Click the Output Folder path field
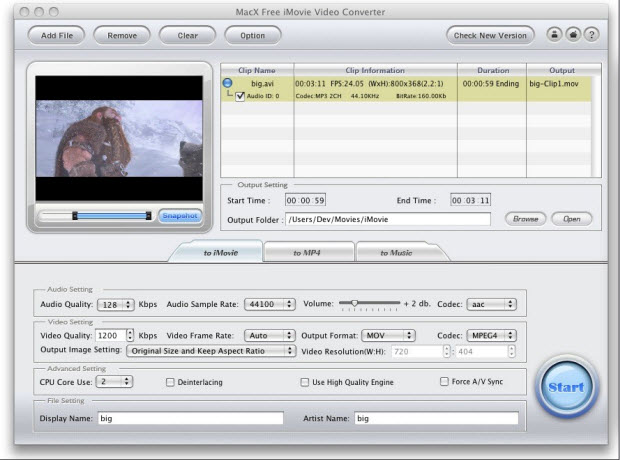The image size is (620, 460). (x=388, y=219)
